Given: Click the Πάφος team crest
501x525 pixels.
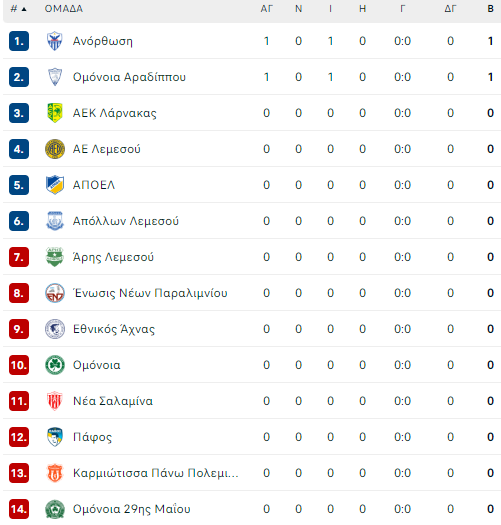Looking at the screenshot, I should (x=55, y=437).
